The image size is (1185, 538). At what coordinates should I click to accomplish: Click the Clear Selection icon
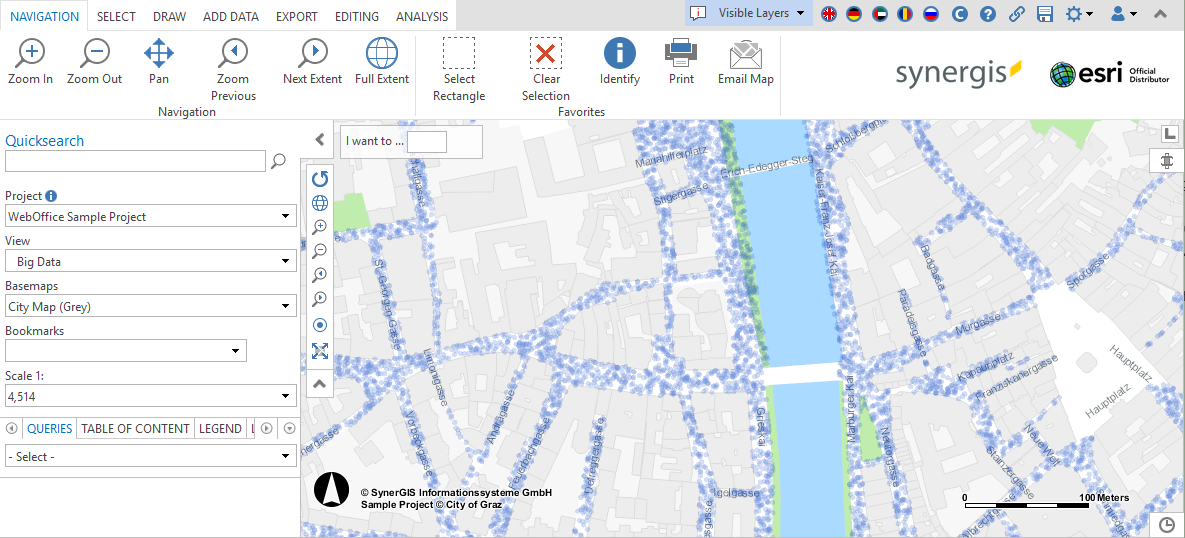(545, 53)
